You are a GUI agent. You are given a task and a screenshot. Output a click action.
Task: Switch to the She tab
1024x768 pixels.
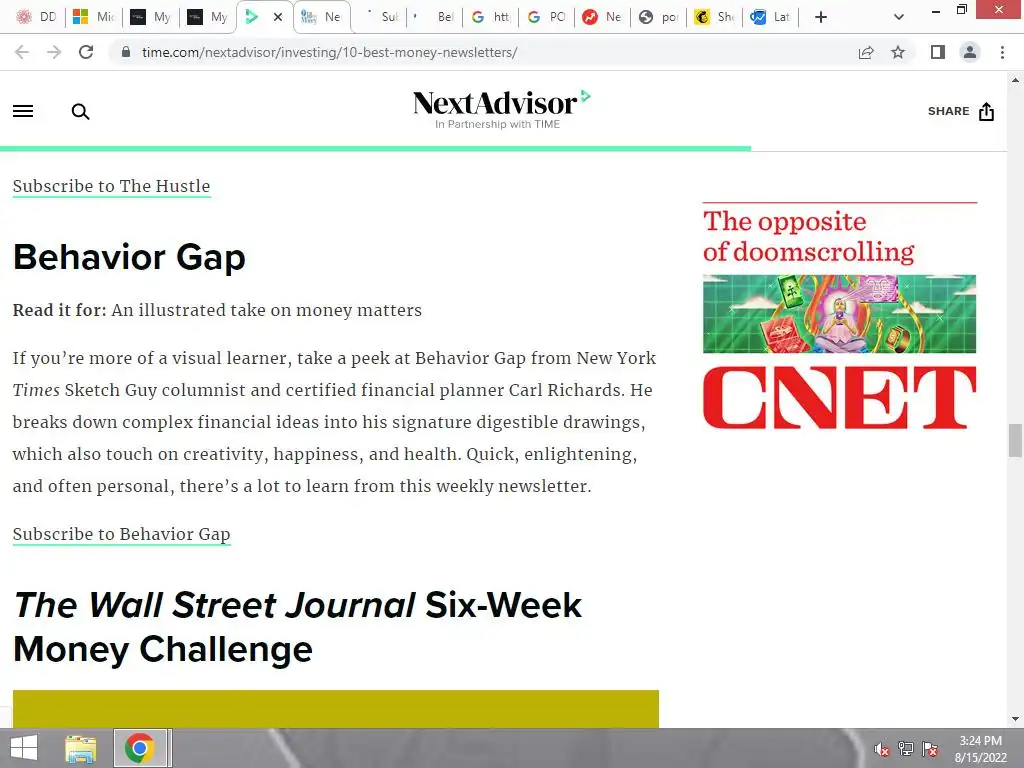pos(714,17)
